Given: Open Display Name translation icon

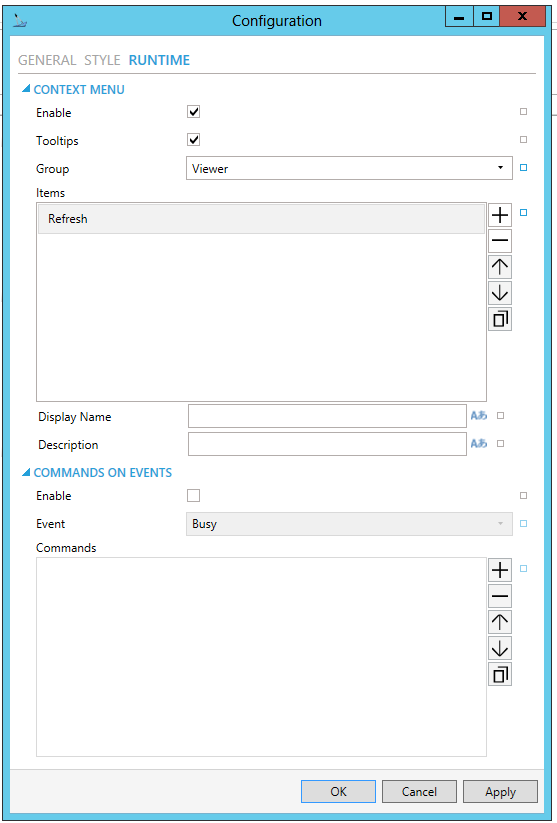Looking at the screenshot, I should click(x=478, y=416).
